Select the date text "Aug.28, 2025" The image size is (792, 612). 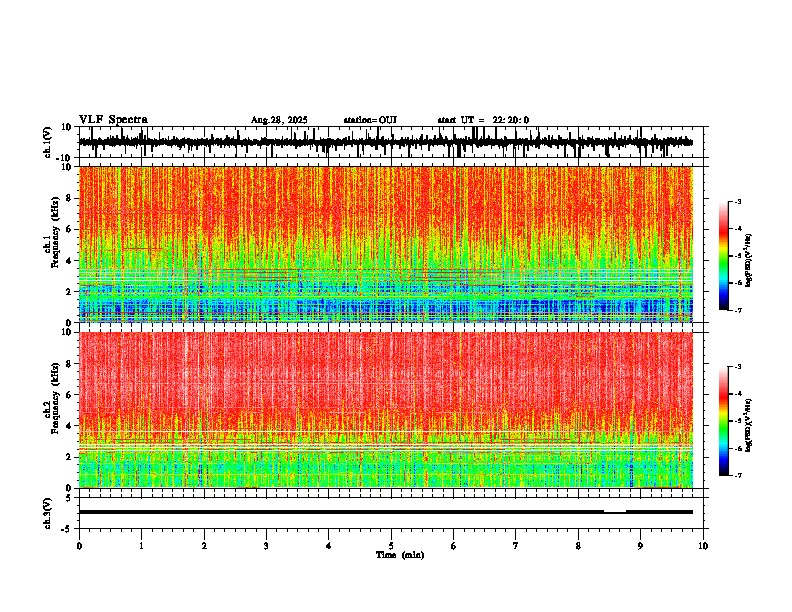click(279, 120)
